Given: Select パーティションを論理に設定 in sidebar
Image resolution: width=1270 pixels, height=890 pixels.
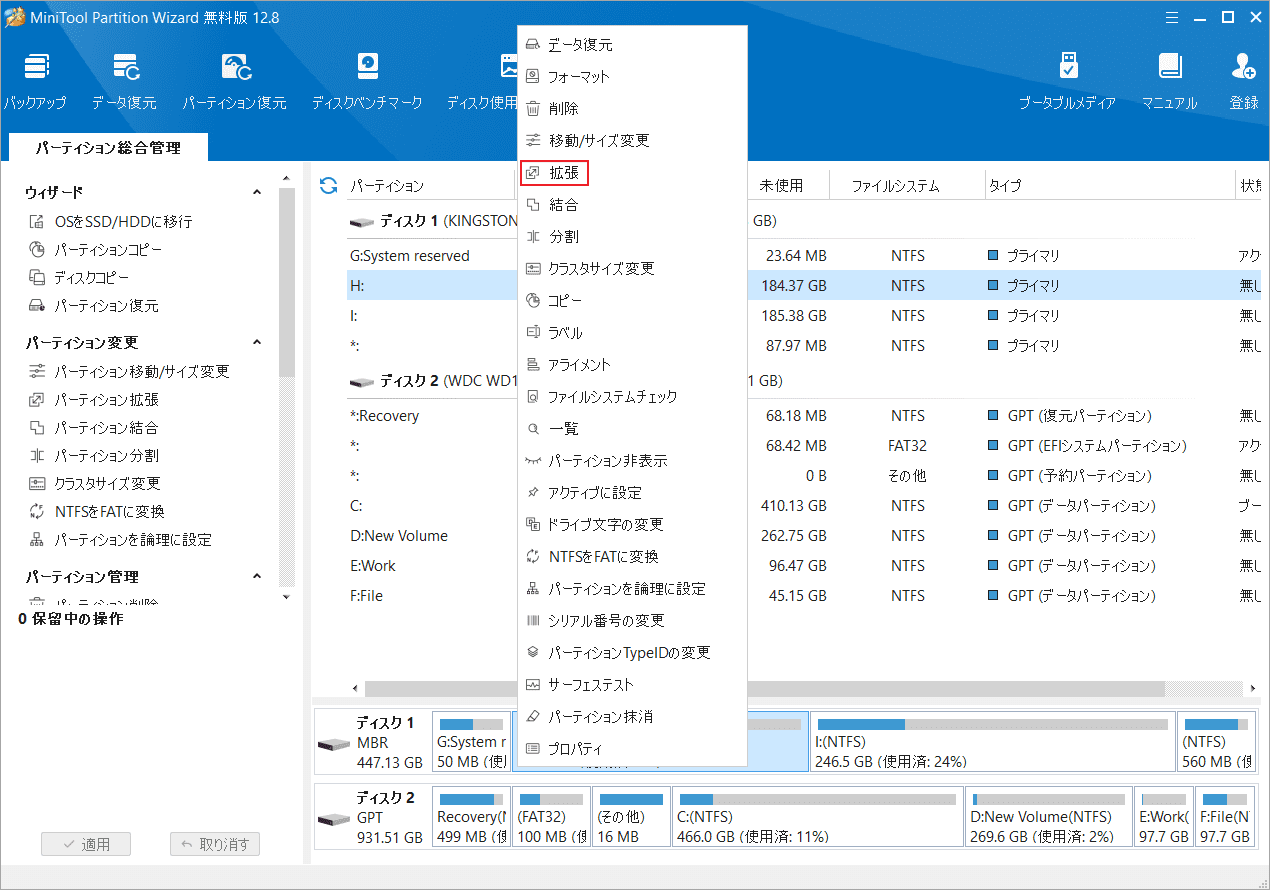Looking at the screenshot, I should 120,540.
